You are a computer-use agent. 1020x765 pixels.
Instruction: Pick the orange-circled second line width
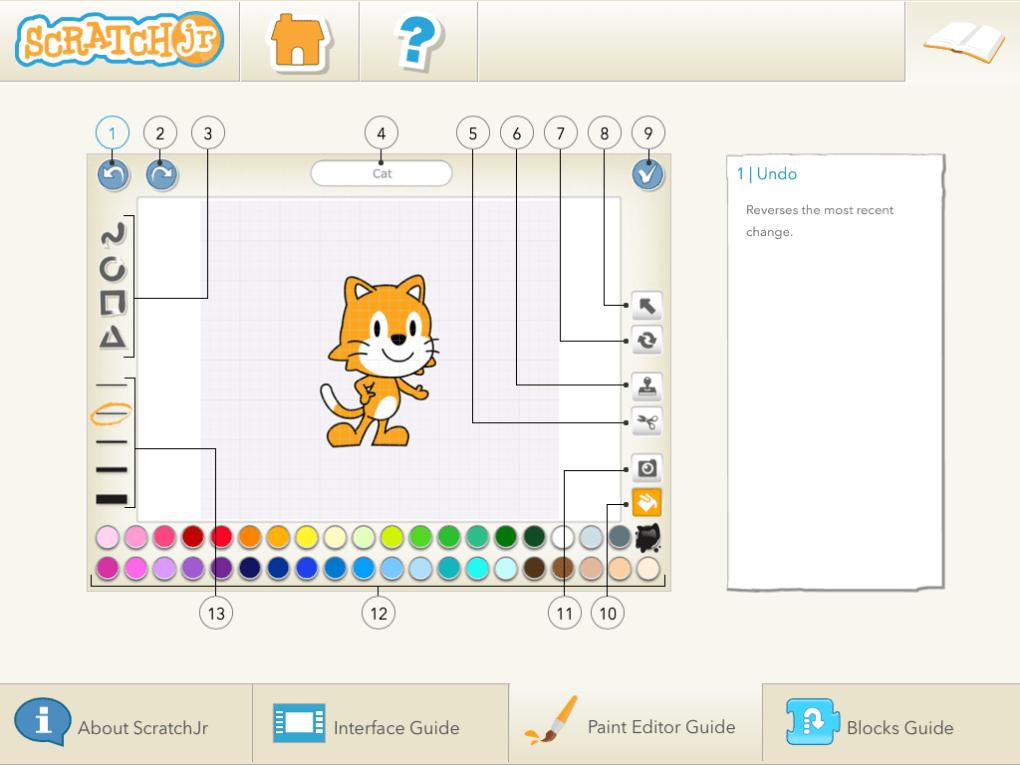[x=111, y=413]
